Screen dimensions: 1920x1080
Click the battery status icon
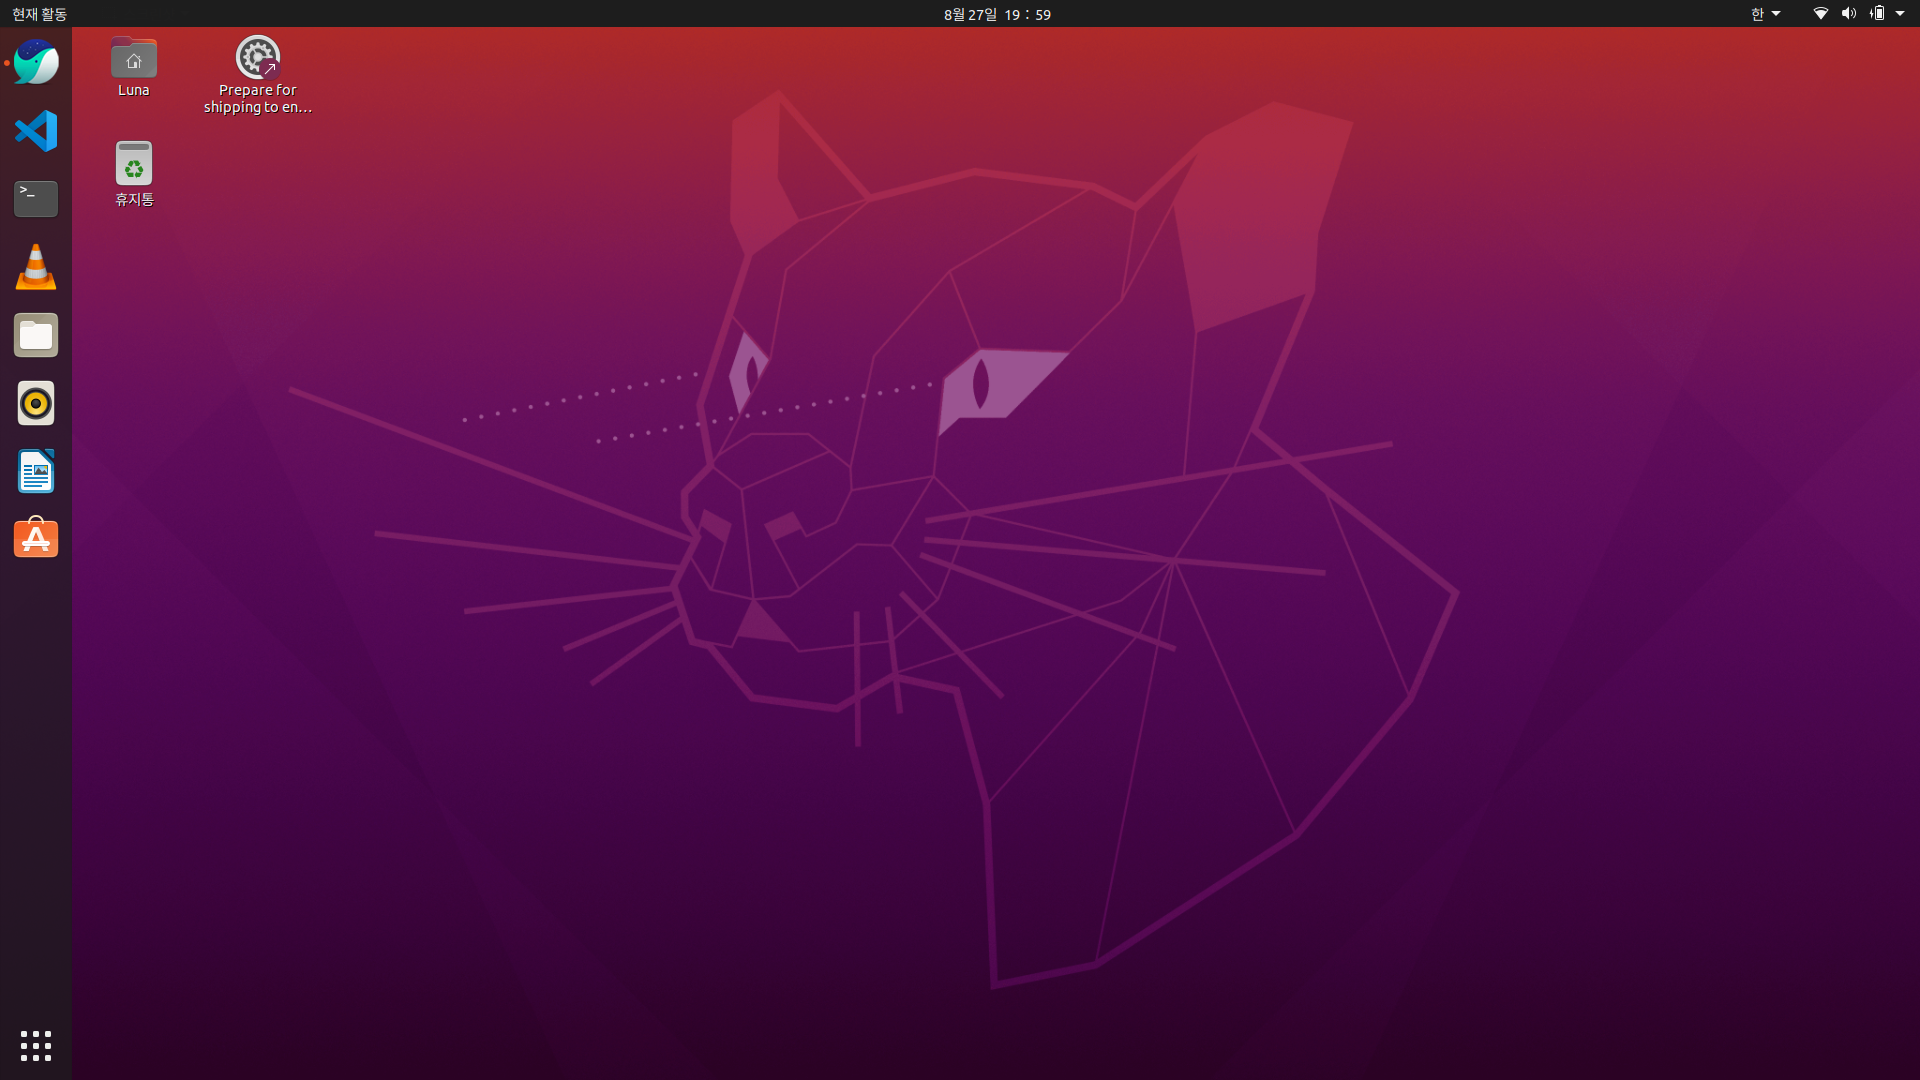(1877, 14)
